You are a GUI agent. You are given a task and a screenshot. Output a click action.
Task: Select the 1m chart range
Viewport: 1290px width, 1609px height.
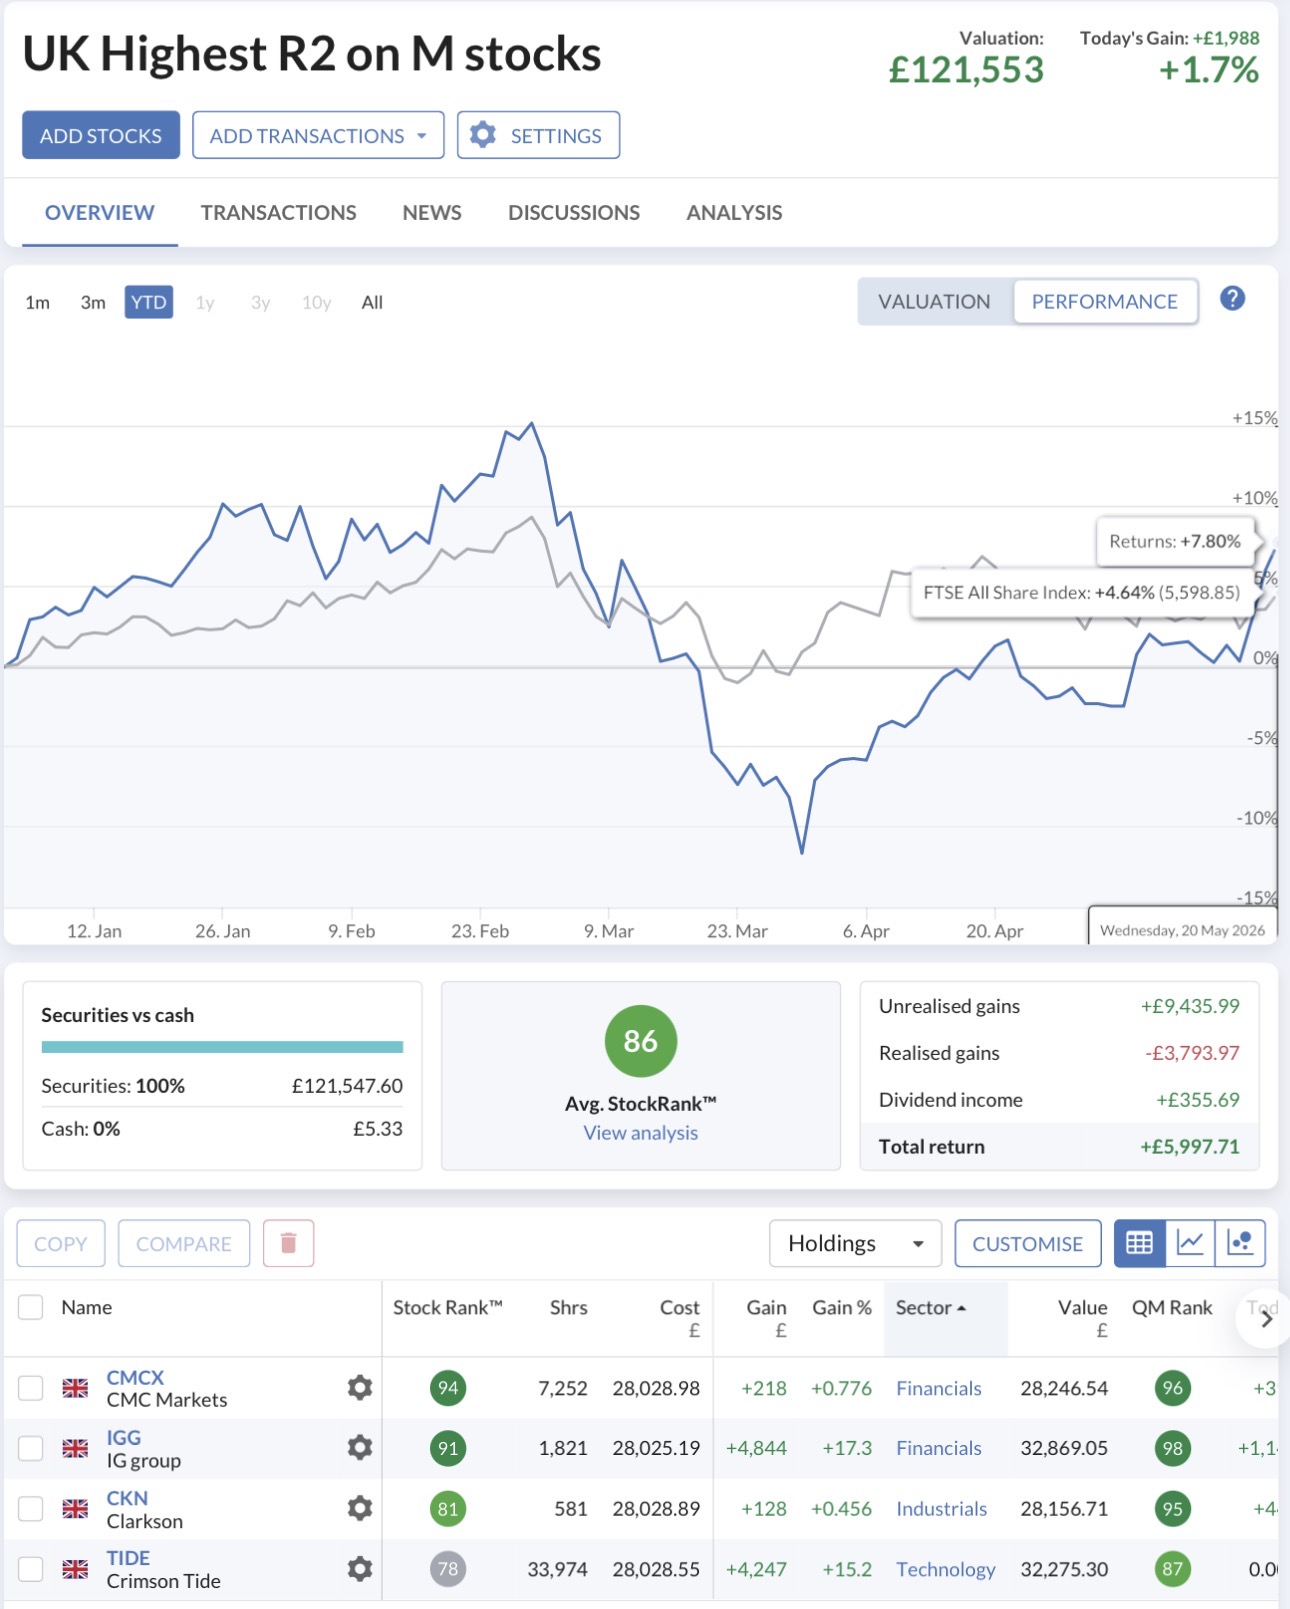tap(38, 302)
